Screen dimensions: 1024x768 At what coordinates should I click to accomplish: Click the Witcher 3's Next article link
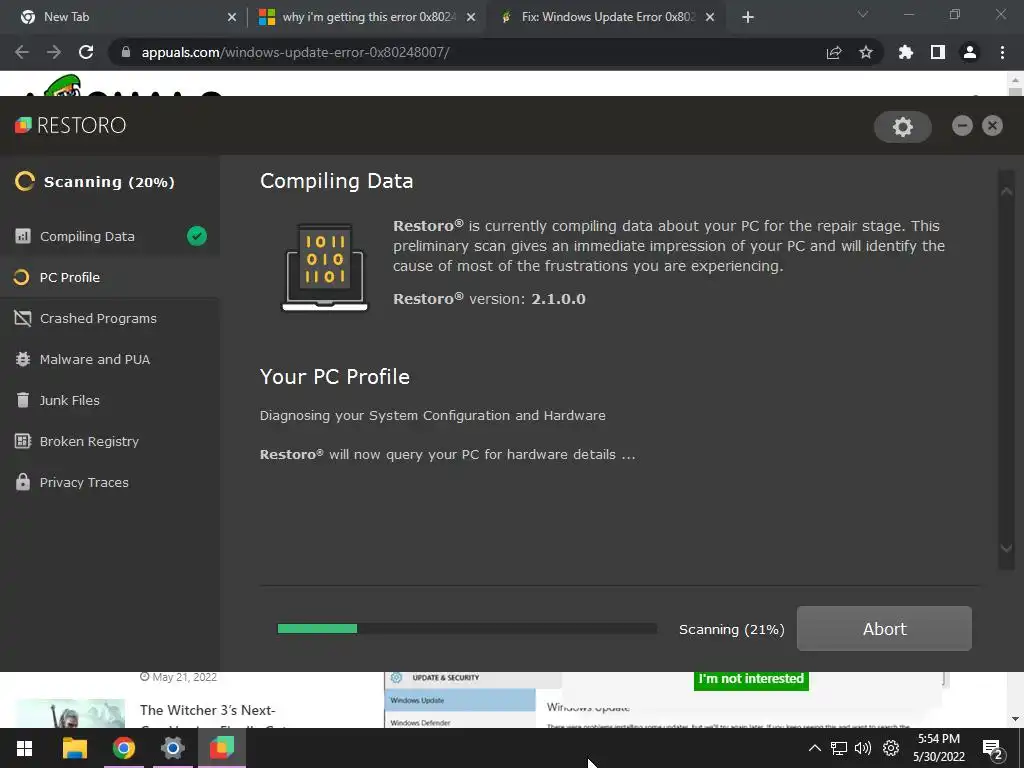(x=208, y=710)
